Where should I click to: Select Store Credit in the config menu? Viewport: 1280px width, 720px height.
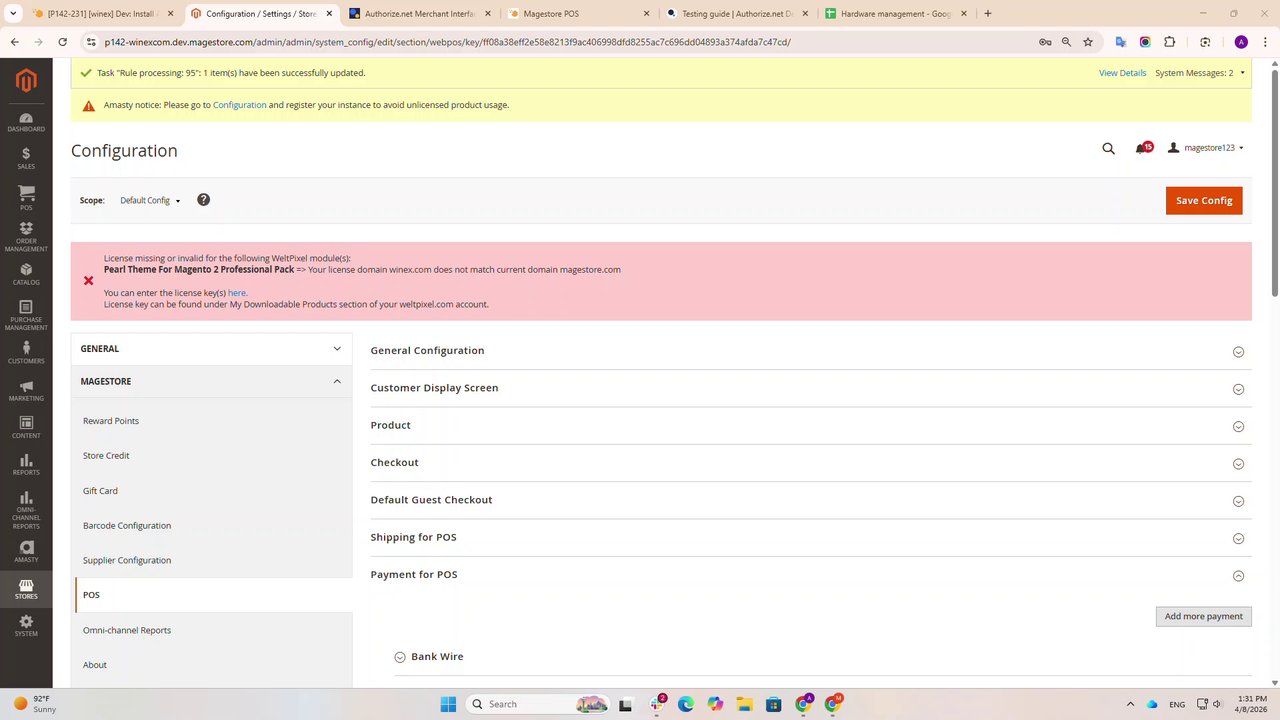point(106,456)
